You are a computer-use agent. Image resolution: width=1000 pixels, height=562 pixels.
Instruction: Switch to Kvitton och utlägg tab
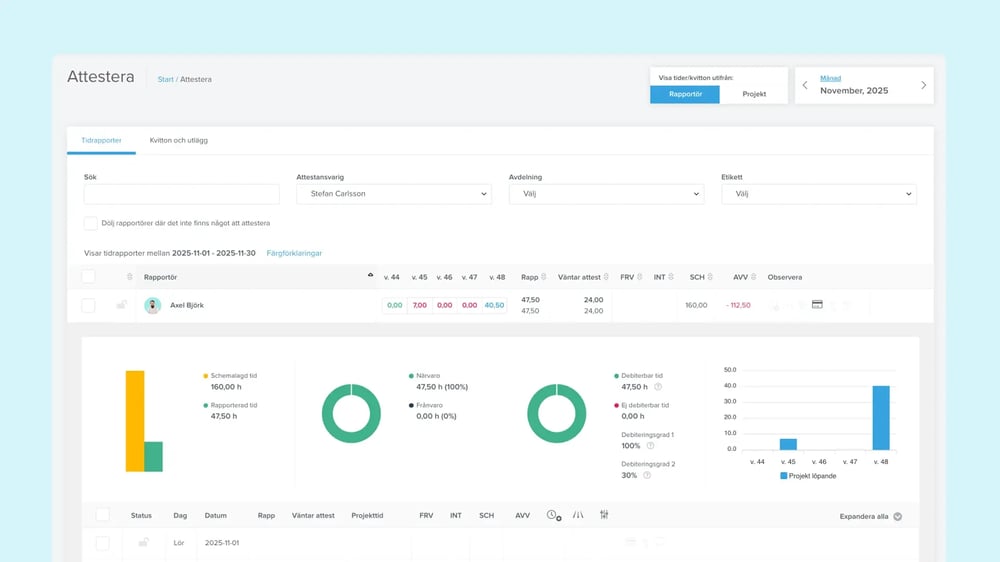pyautogui.click(x=178, y=140)
